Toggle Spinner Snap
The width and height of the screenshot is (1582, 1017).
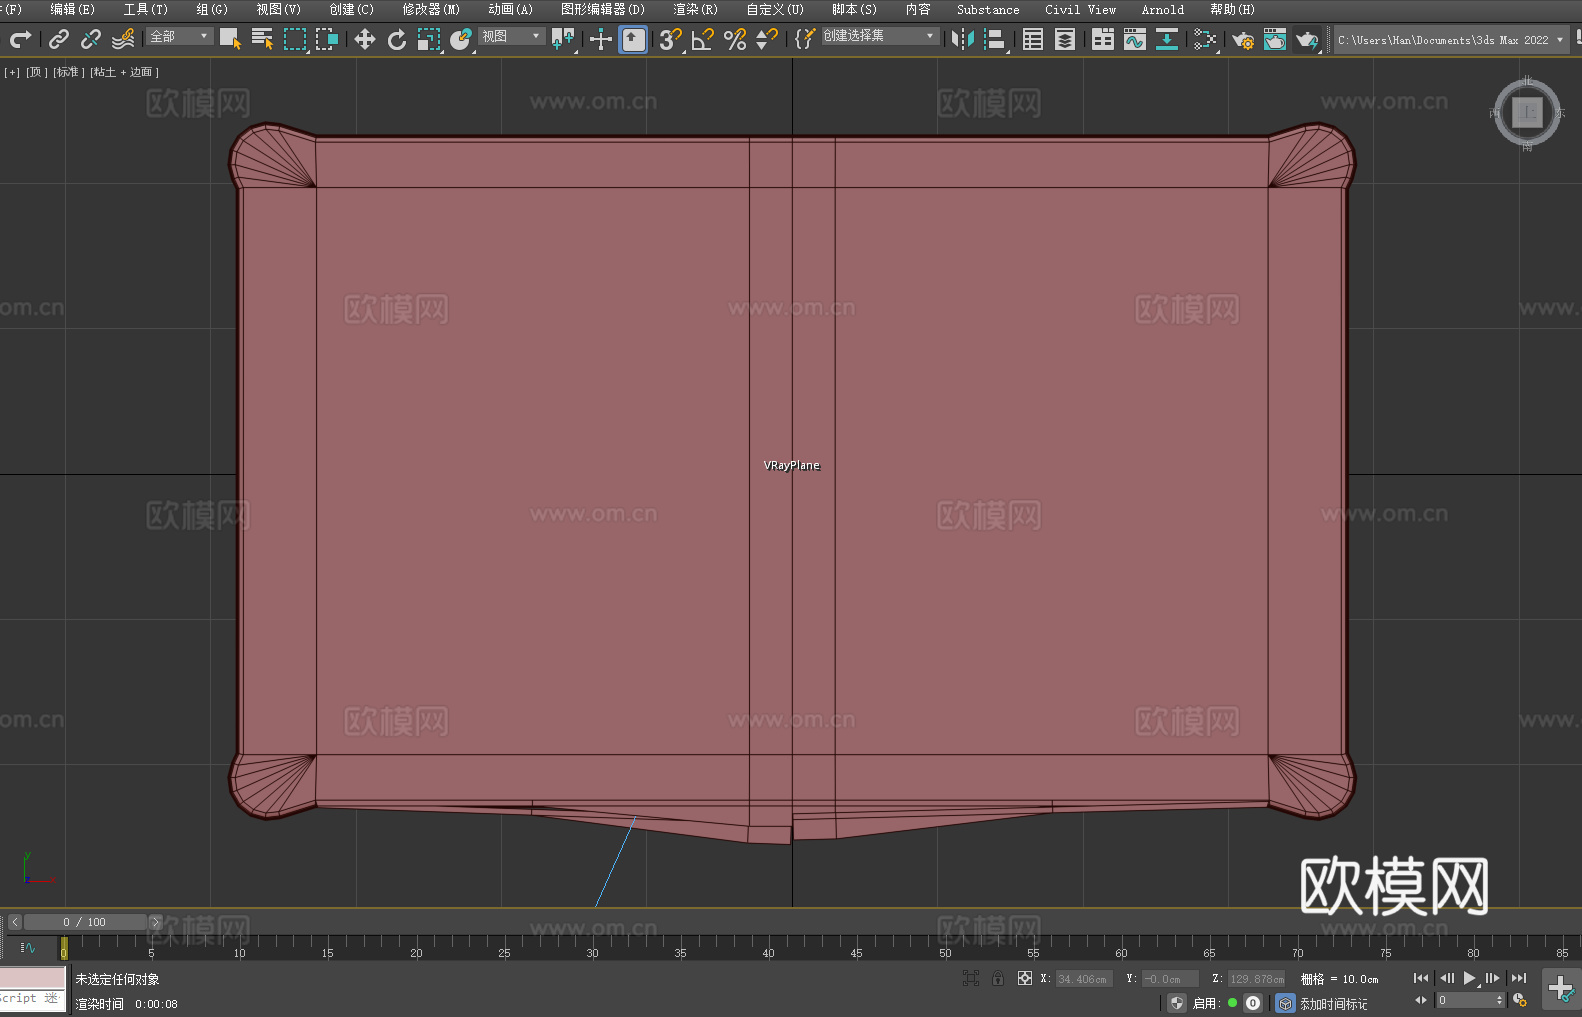pyautogui.click(x=767, y=39)
